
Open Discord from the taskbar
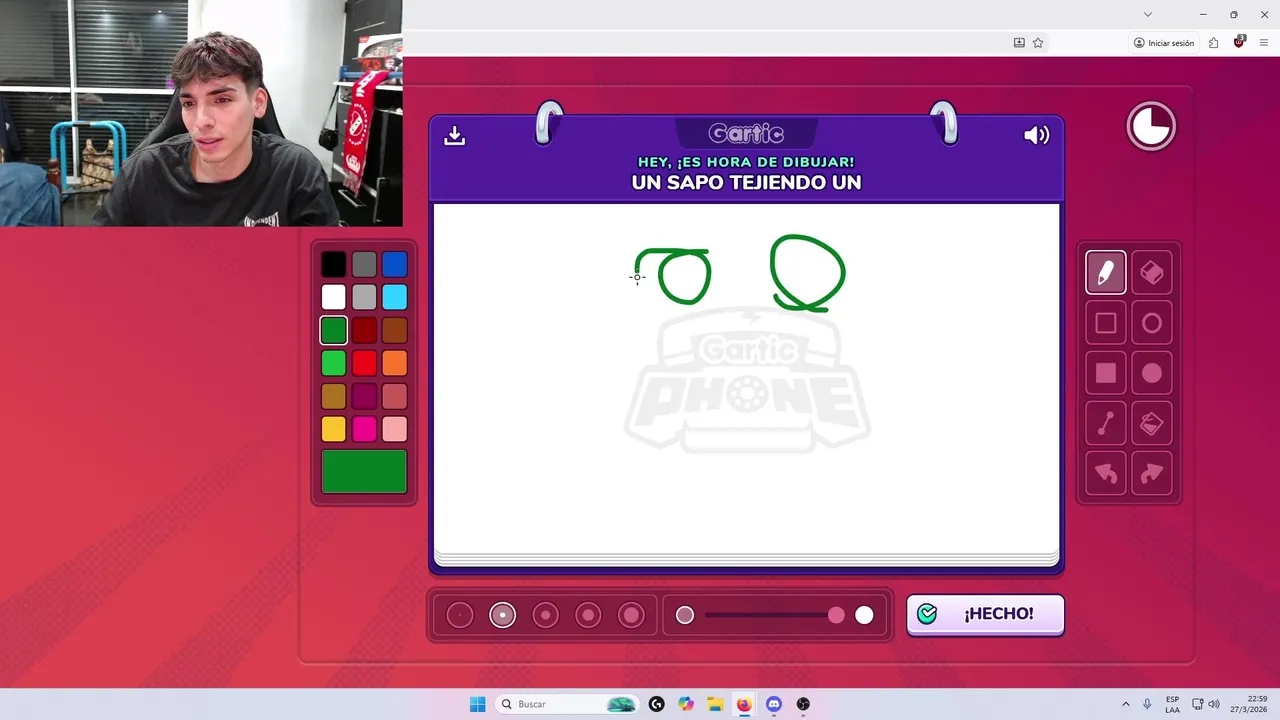[x=773, y=704]
